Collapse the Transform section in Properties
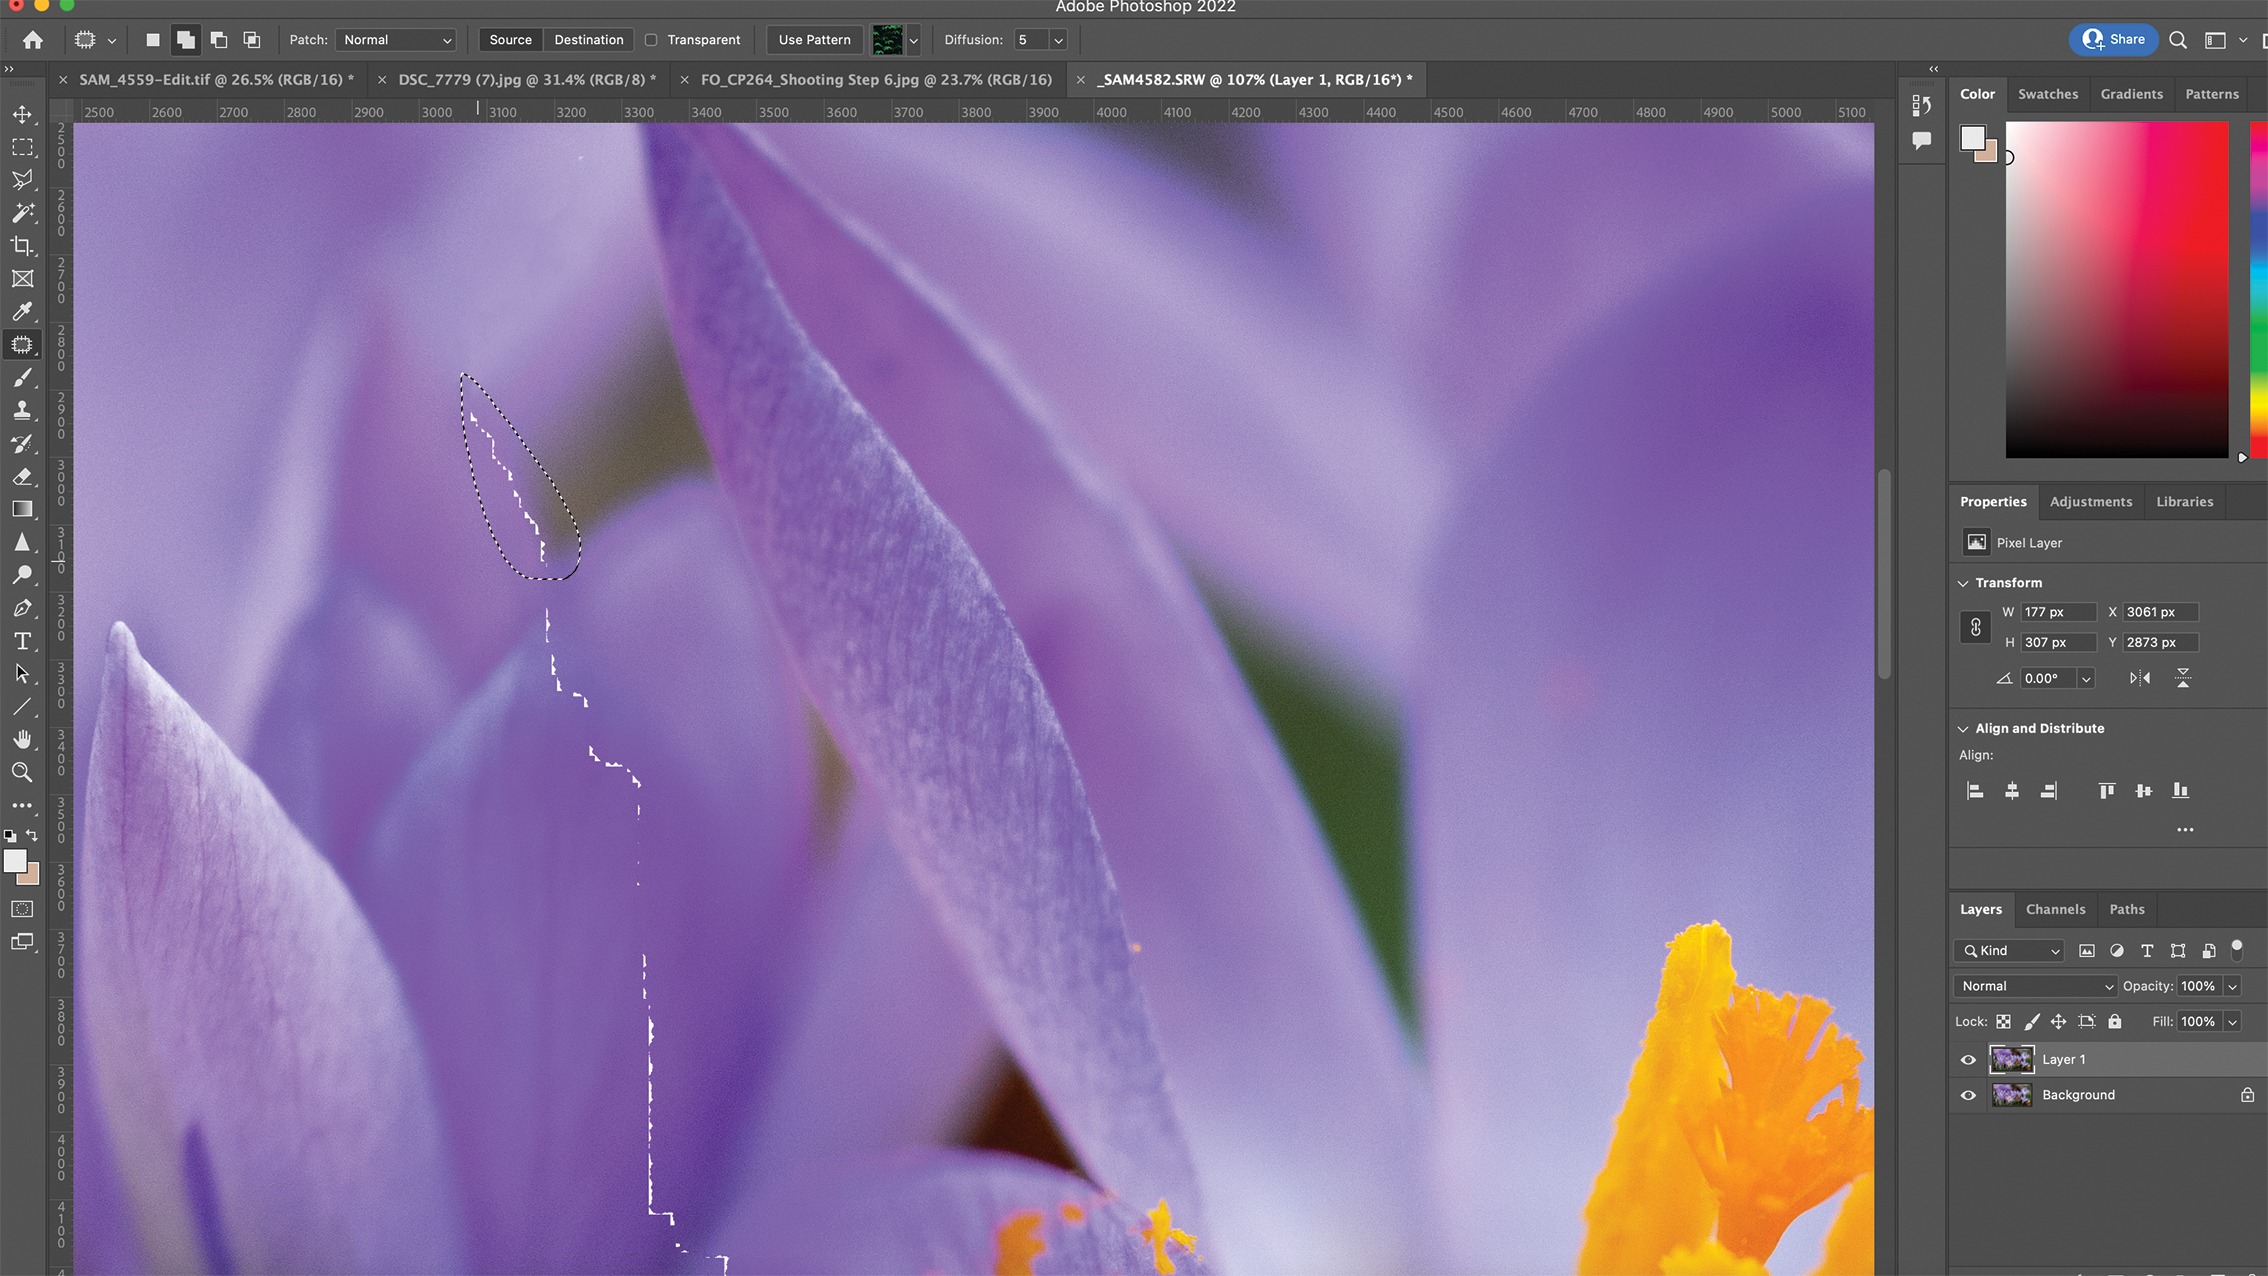 pos(1962,582)
